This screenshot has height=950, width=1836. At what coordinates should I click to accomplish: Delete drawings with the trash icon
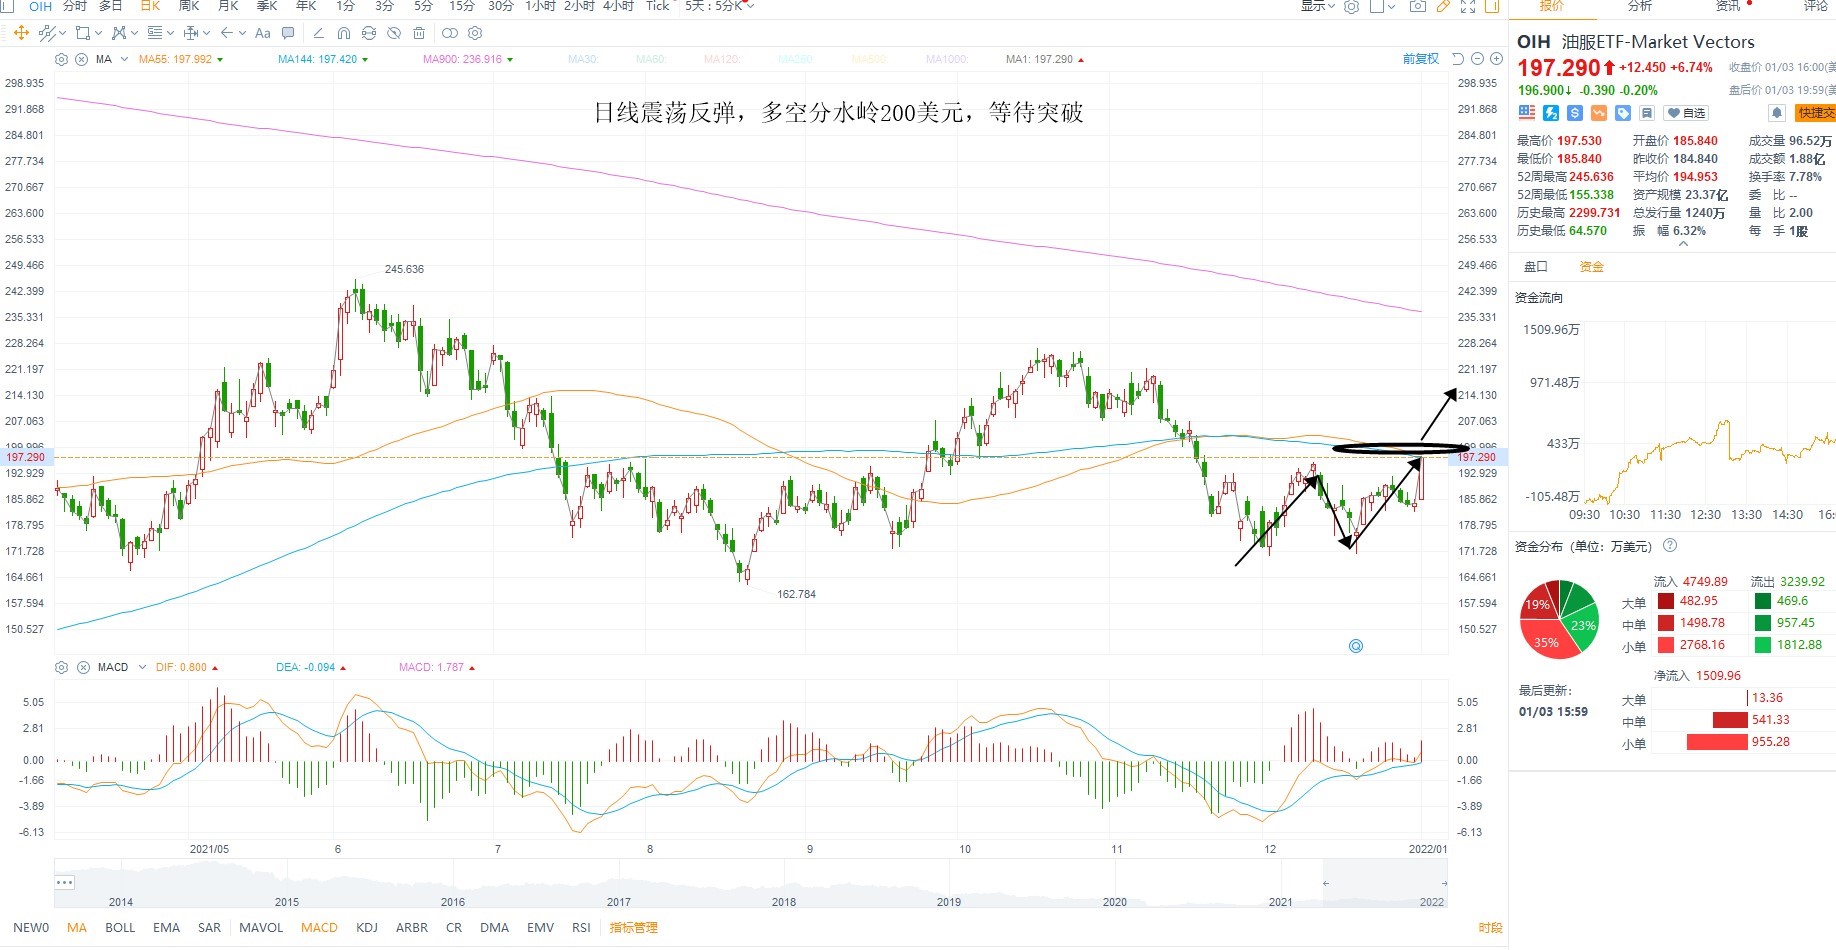pos(418,33)
